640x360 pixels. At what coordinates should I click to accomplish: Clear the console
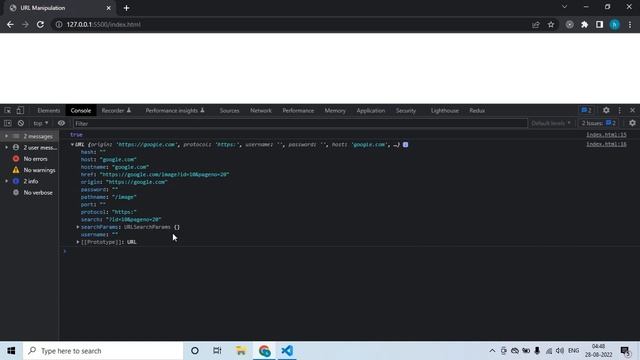(21, 123)
